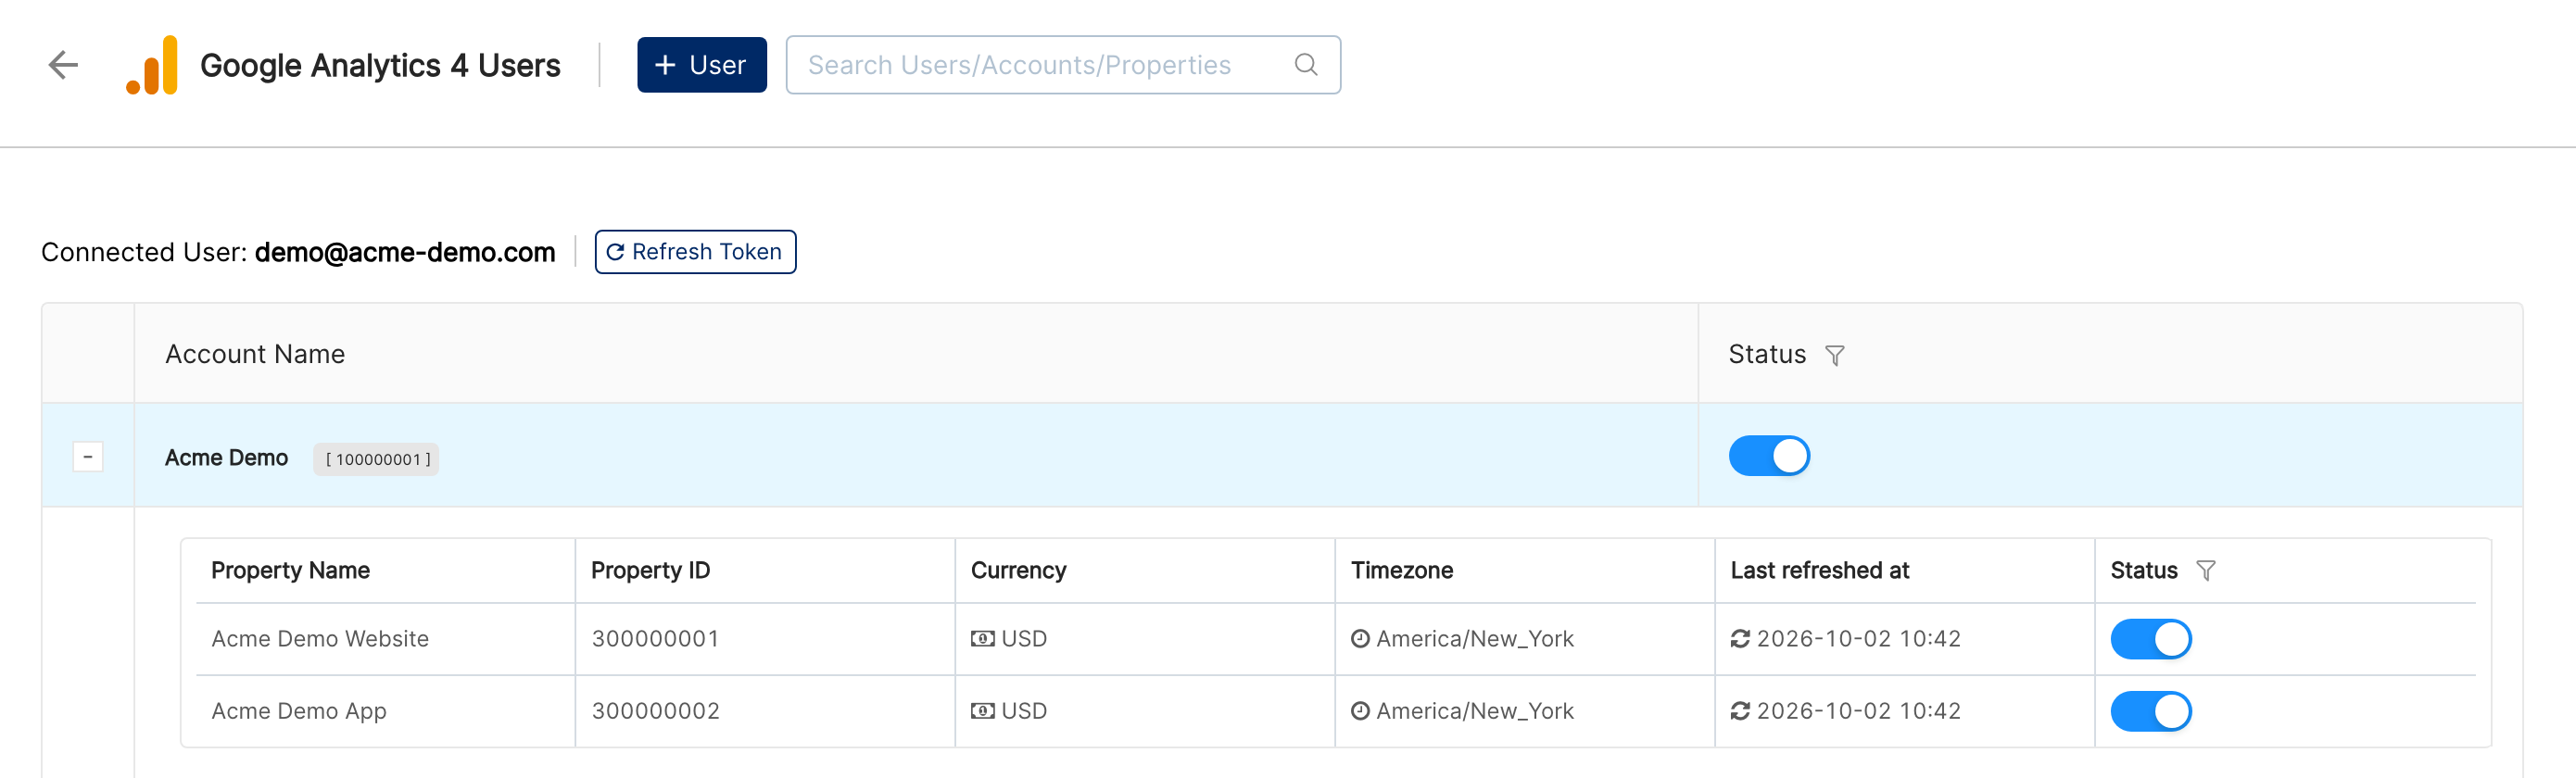
Task: Click the Google Analytics logo icon
Action: (x=152, y=65)
